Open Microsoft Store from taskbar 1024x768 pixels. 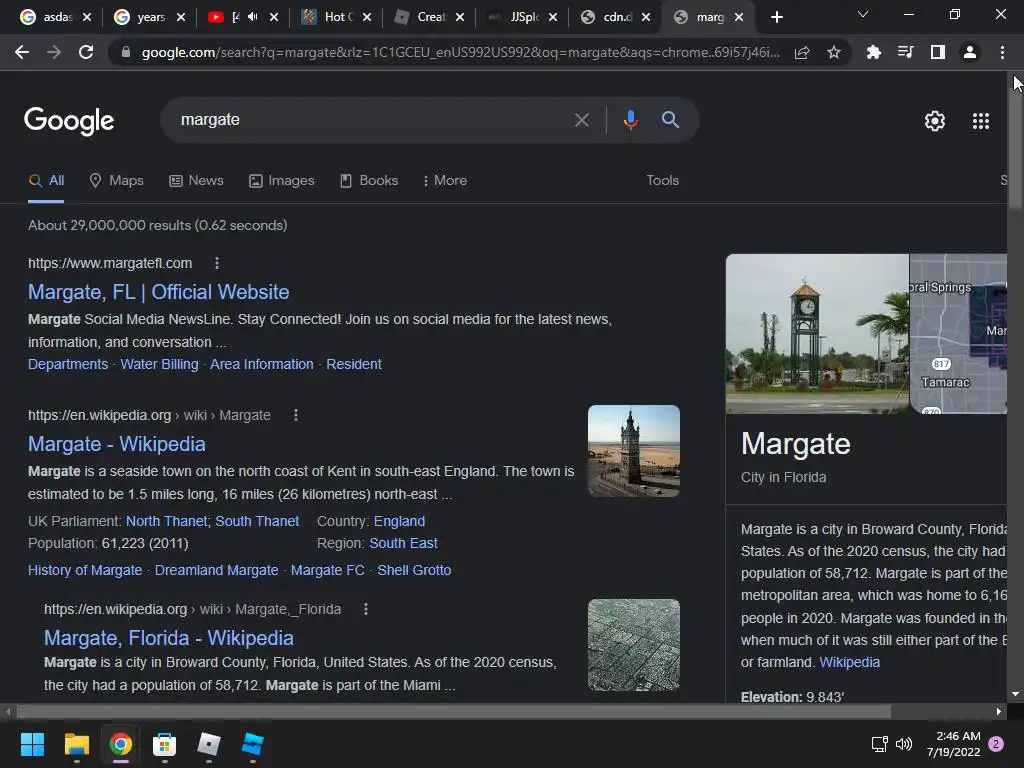coord(165,744)
